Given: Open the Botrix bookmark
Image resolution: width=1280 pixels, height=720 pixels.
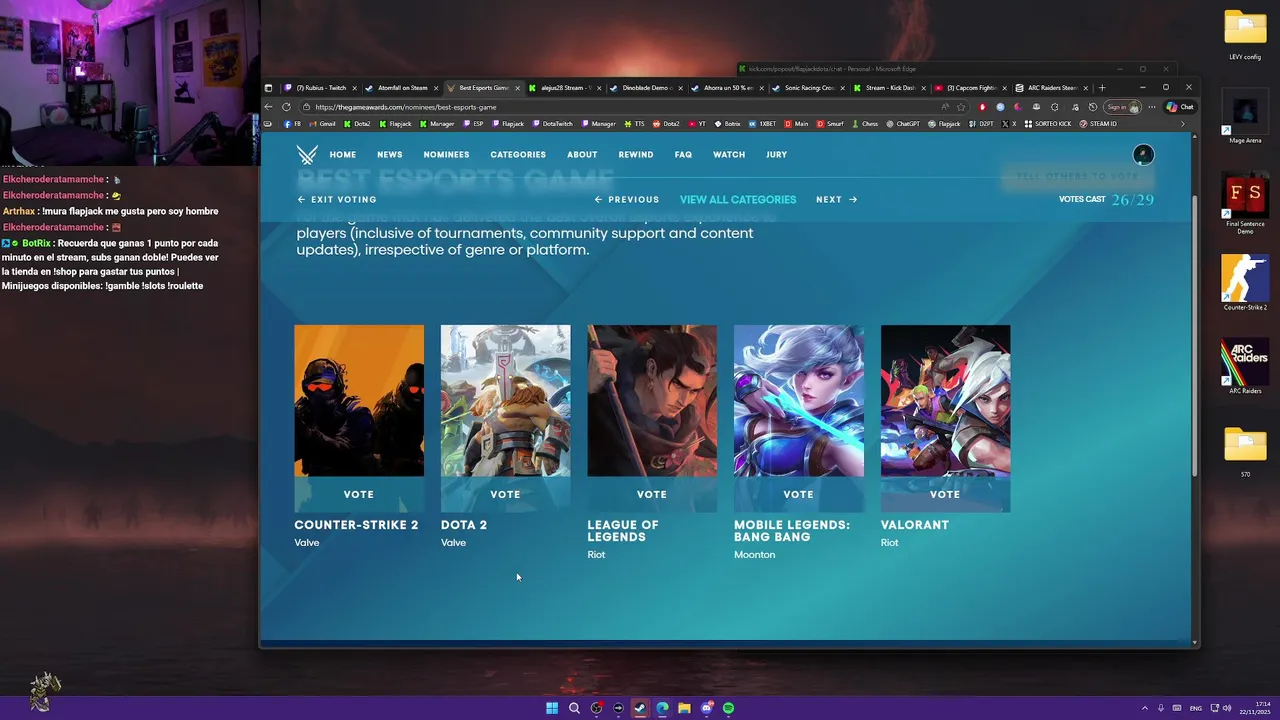Looking at the screenshot, I should [x=728, y=124].
